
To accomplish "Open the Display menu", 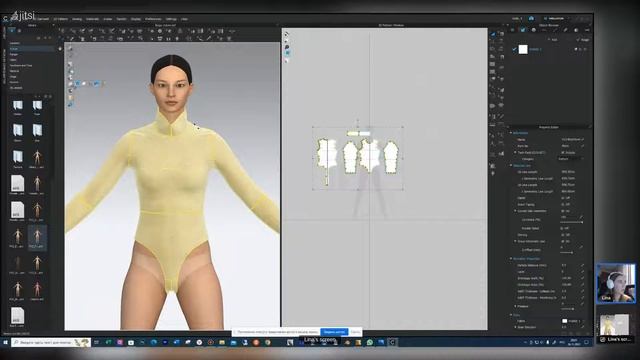I will pos(136,19).
